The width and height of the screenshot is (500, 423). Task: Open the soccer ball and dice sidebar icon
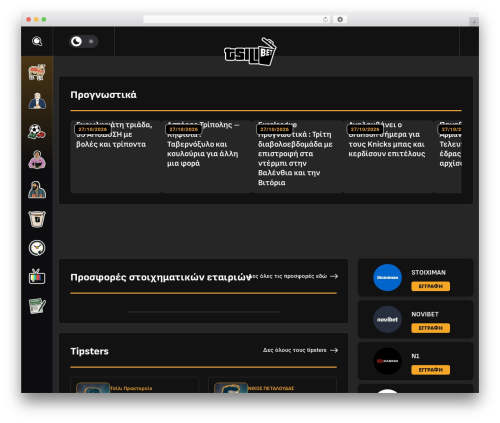37,131
